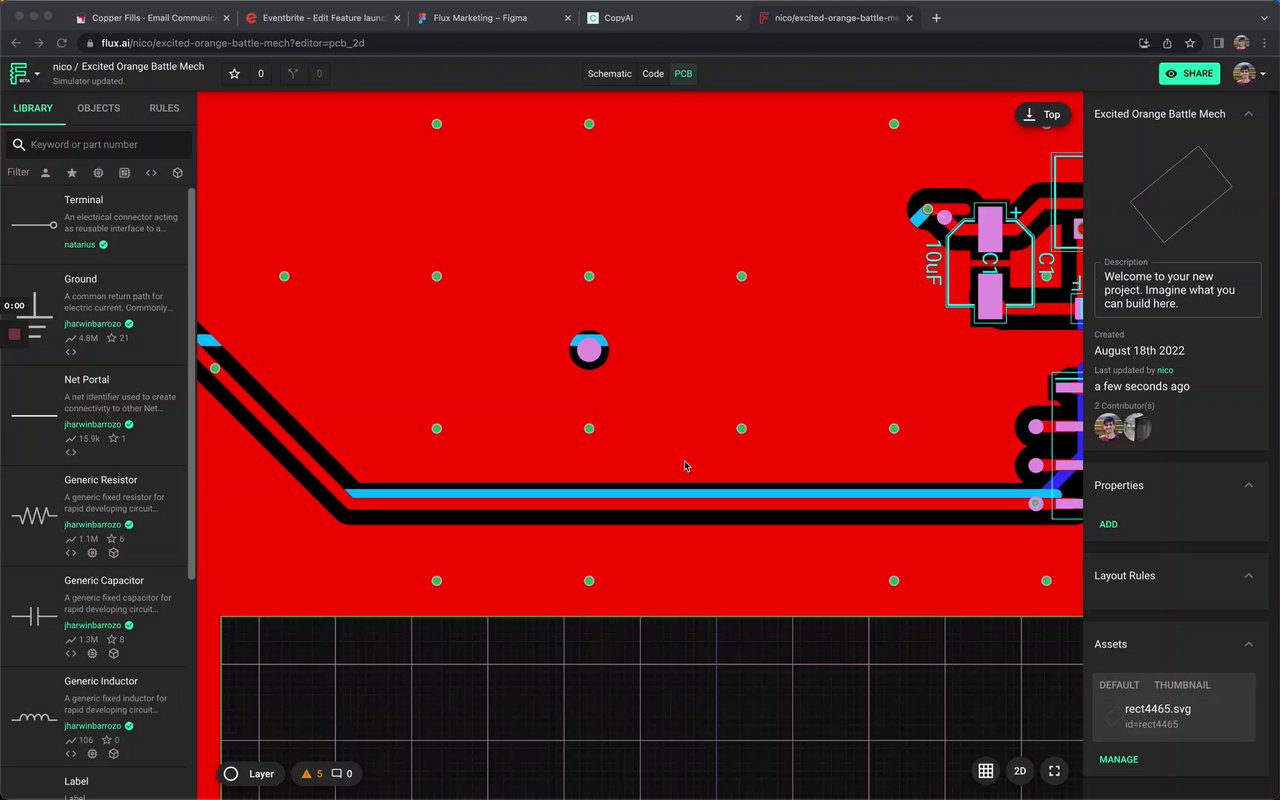Viewport: 1280px width, 800px height.
Task: Open Chrome share icon in address bar
Action: coord(1167,43)
